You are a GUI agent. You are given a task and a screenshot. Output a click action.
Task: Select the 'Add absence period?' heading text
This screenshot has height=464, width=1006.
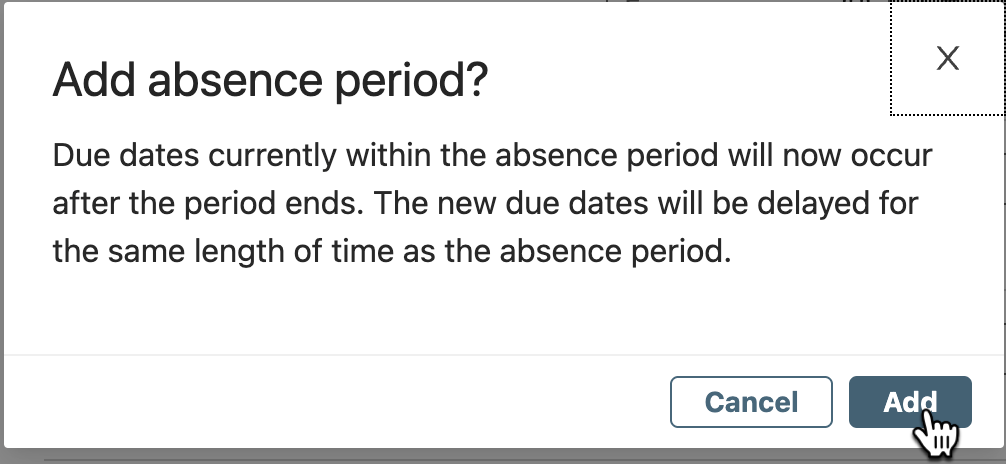(x=270, y=80)
